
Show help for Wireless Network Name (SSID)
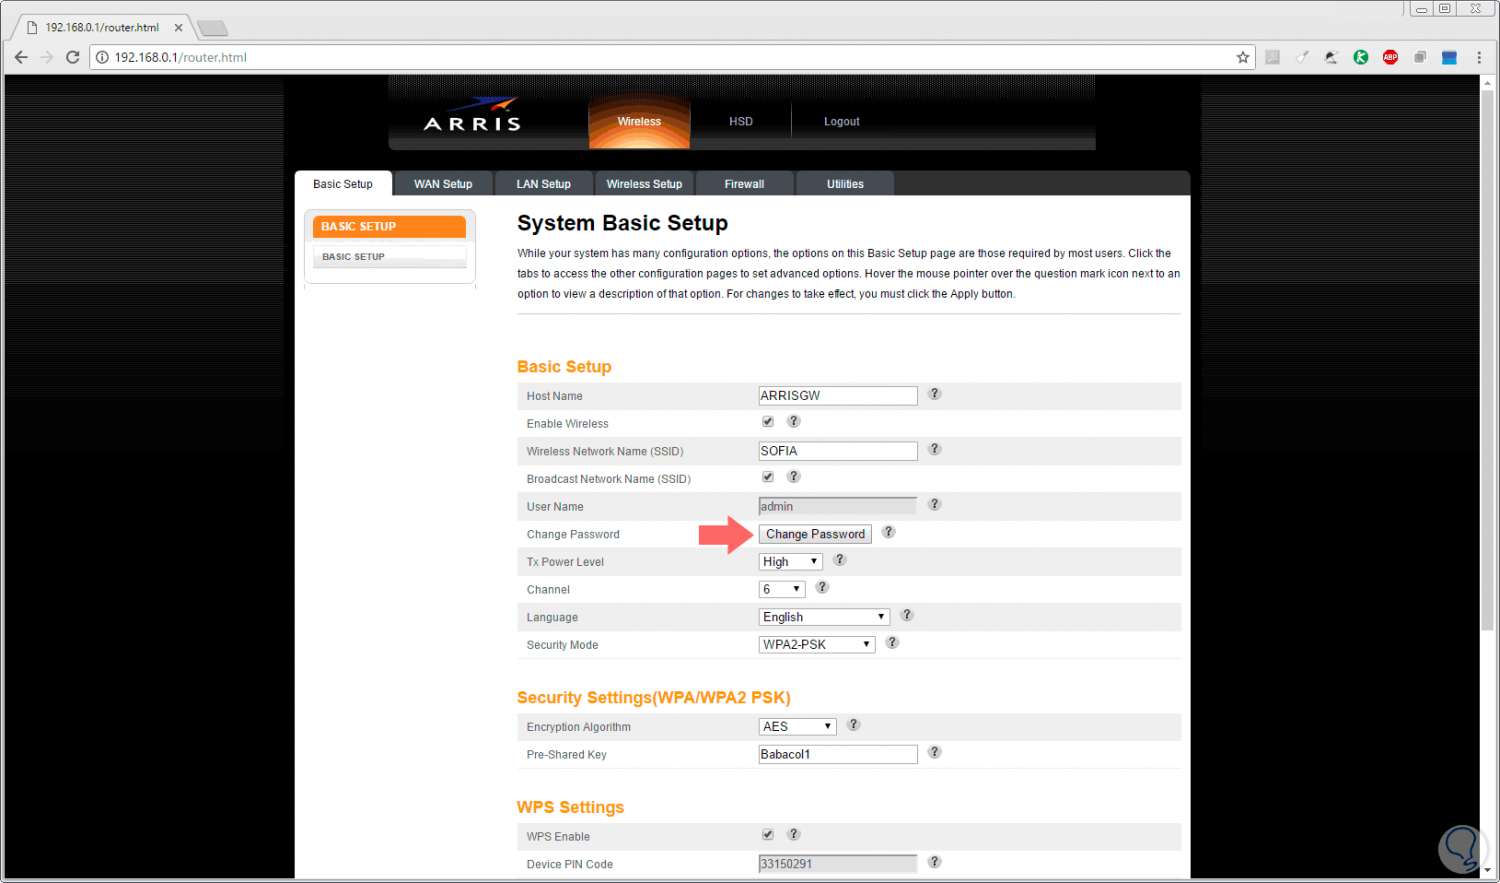934,449
